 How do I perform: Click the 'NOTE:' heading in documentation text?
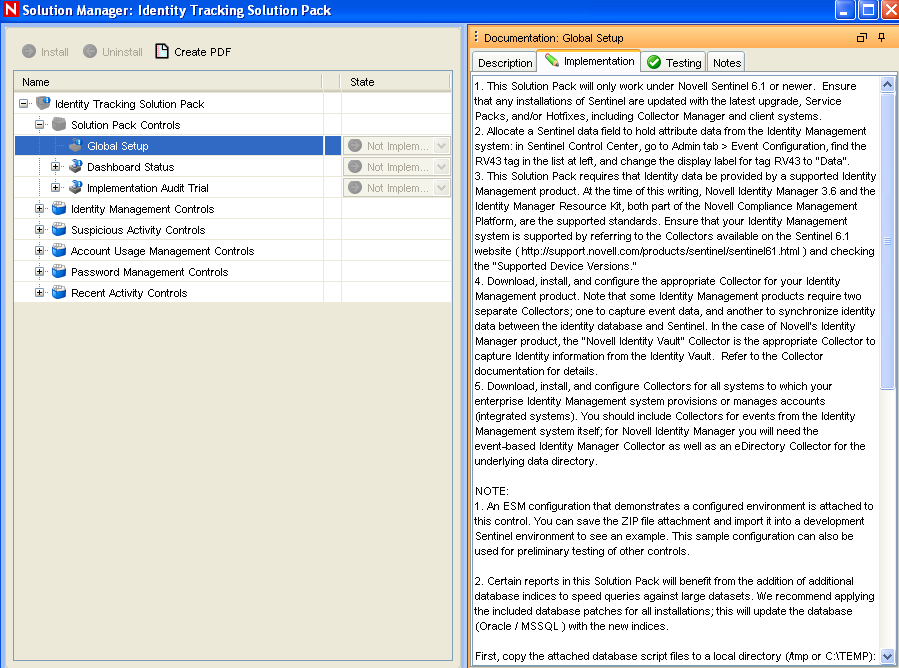pyautogui.click(x=492, y=491)
